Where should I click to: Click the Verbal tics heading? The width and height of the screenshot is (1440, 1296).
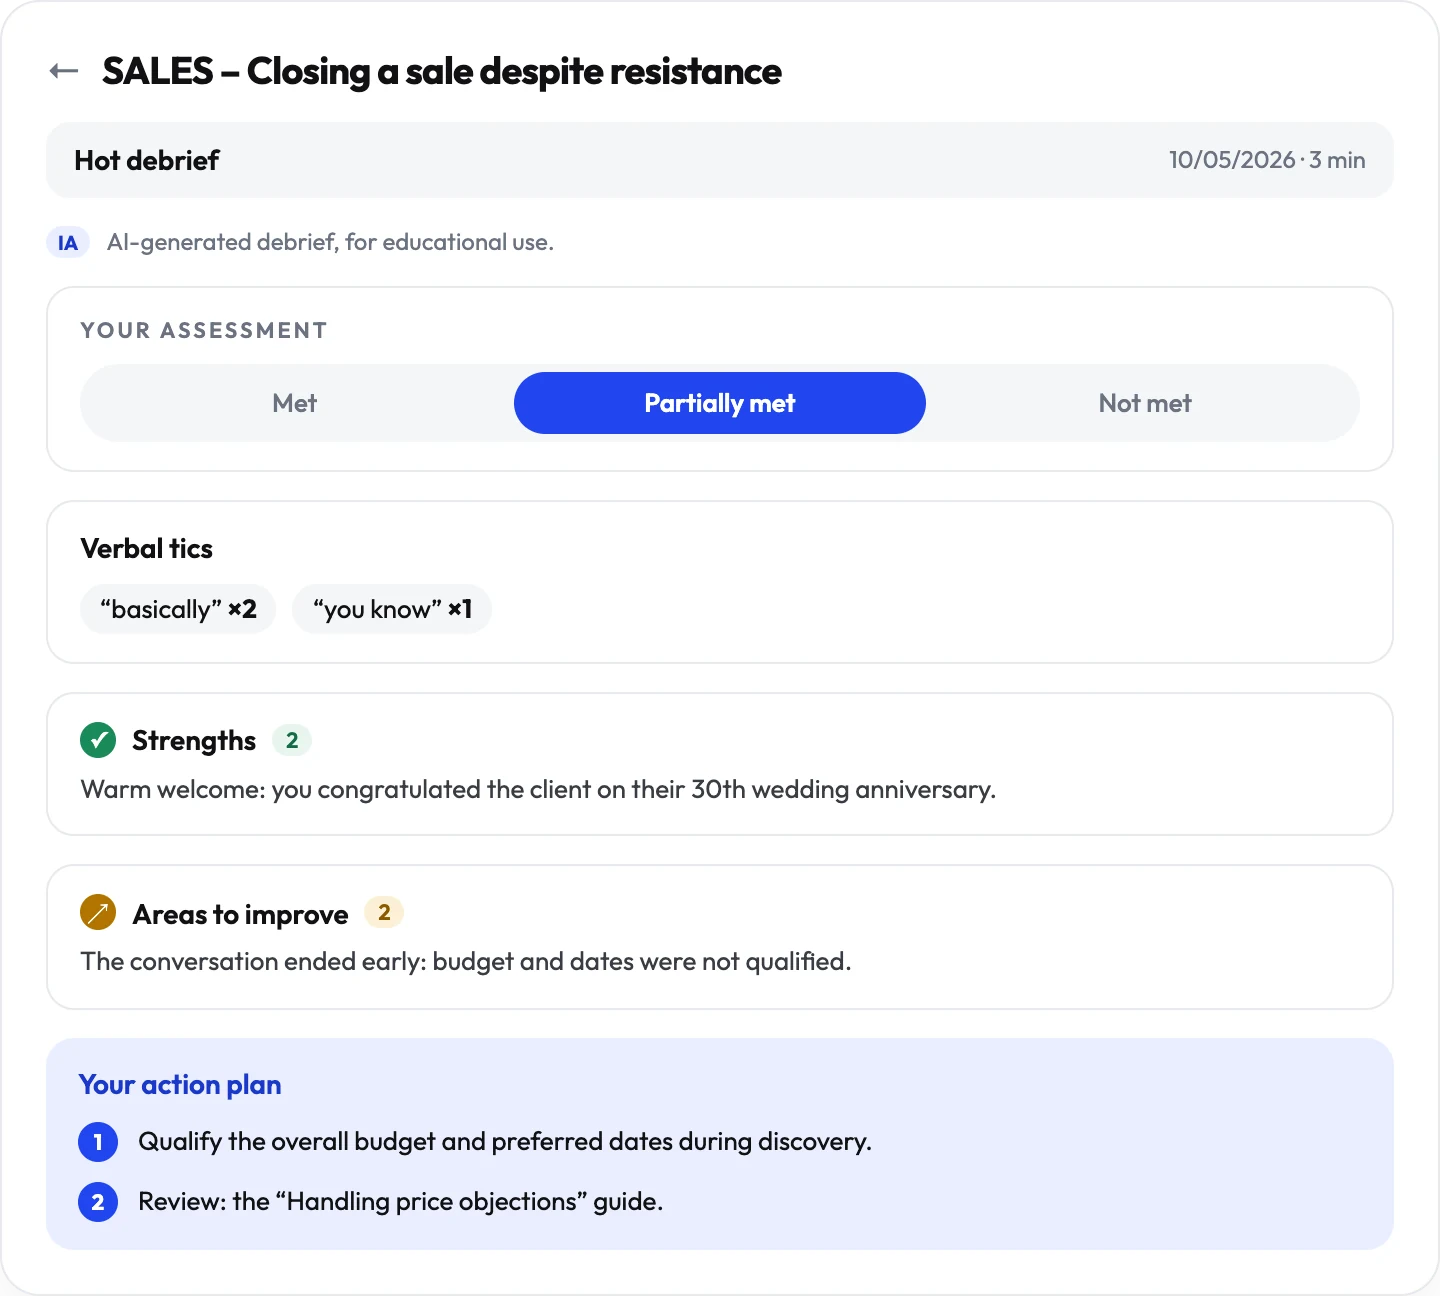click(147, 548)
